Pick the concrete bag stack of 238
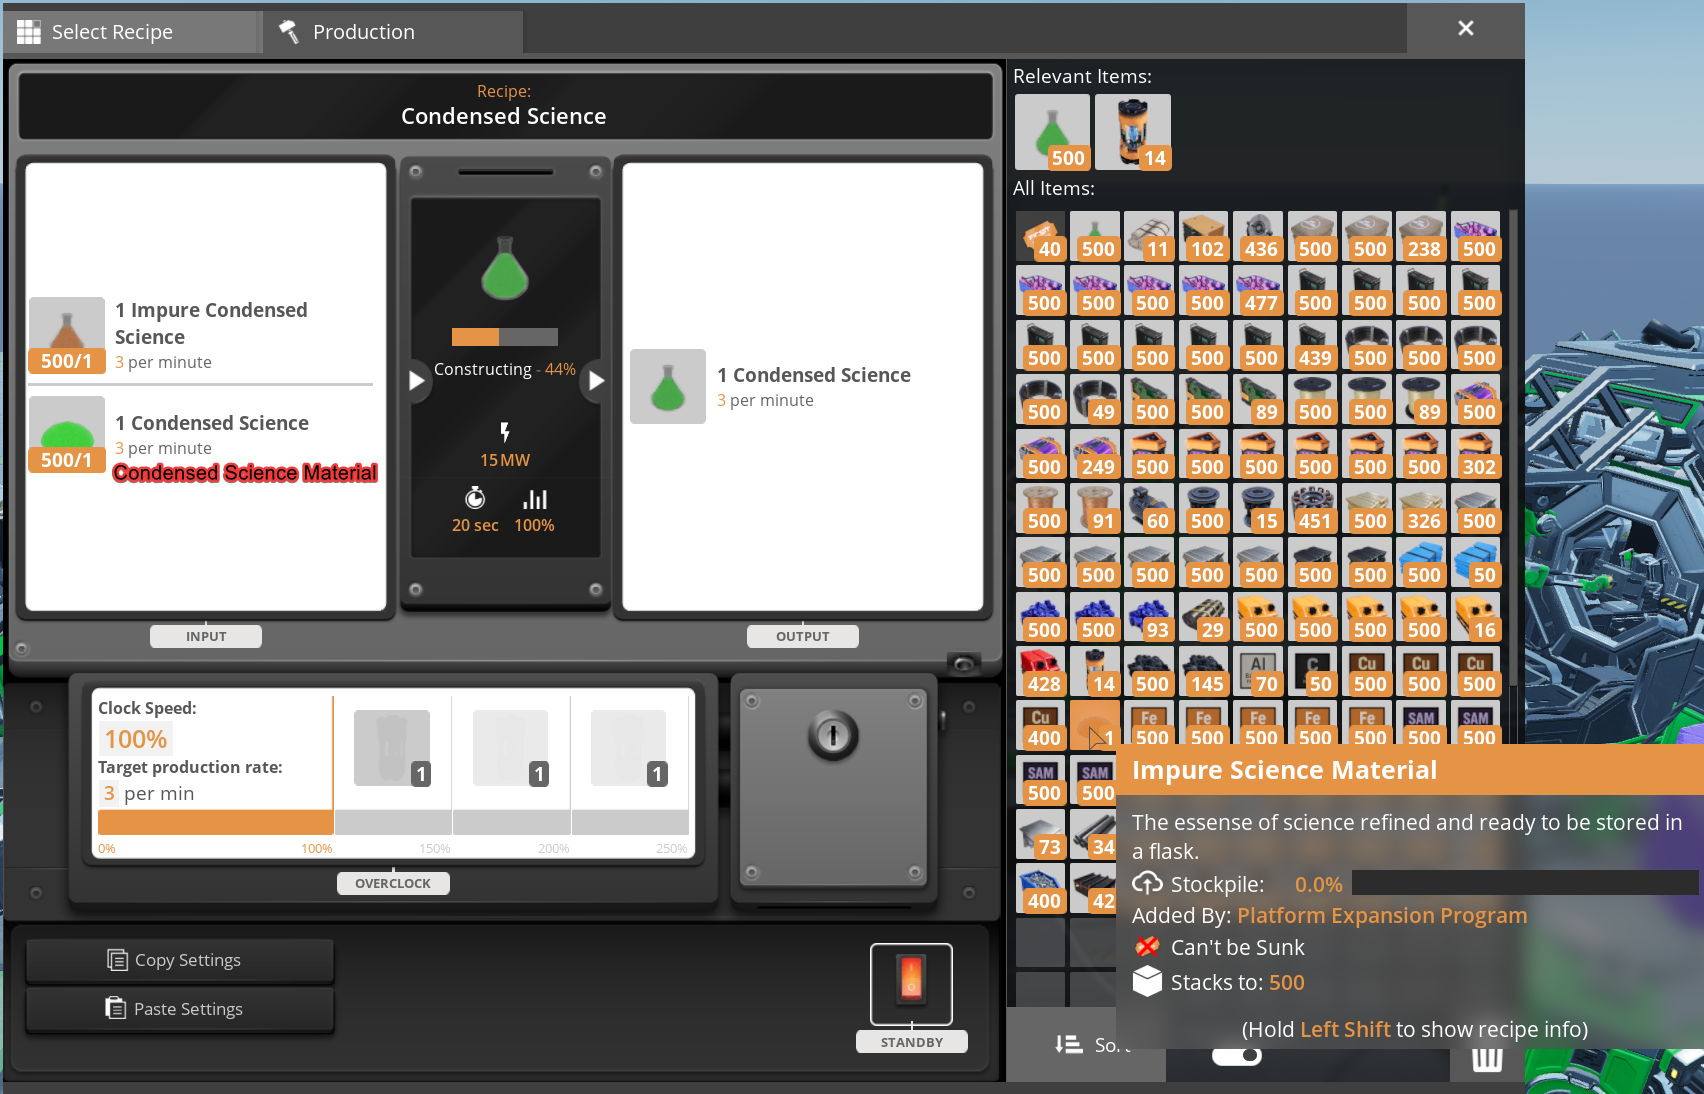The image size is (1704, 1094). (x=1421, y=236)
